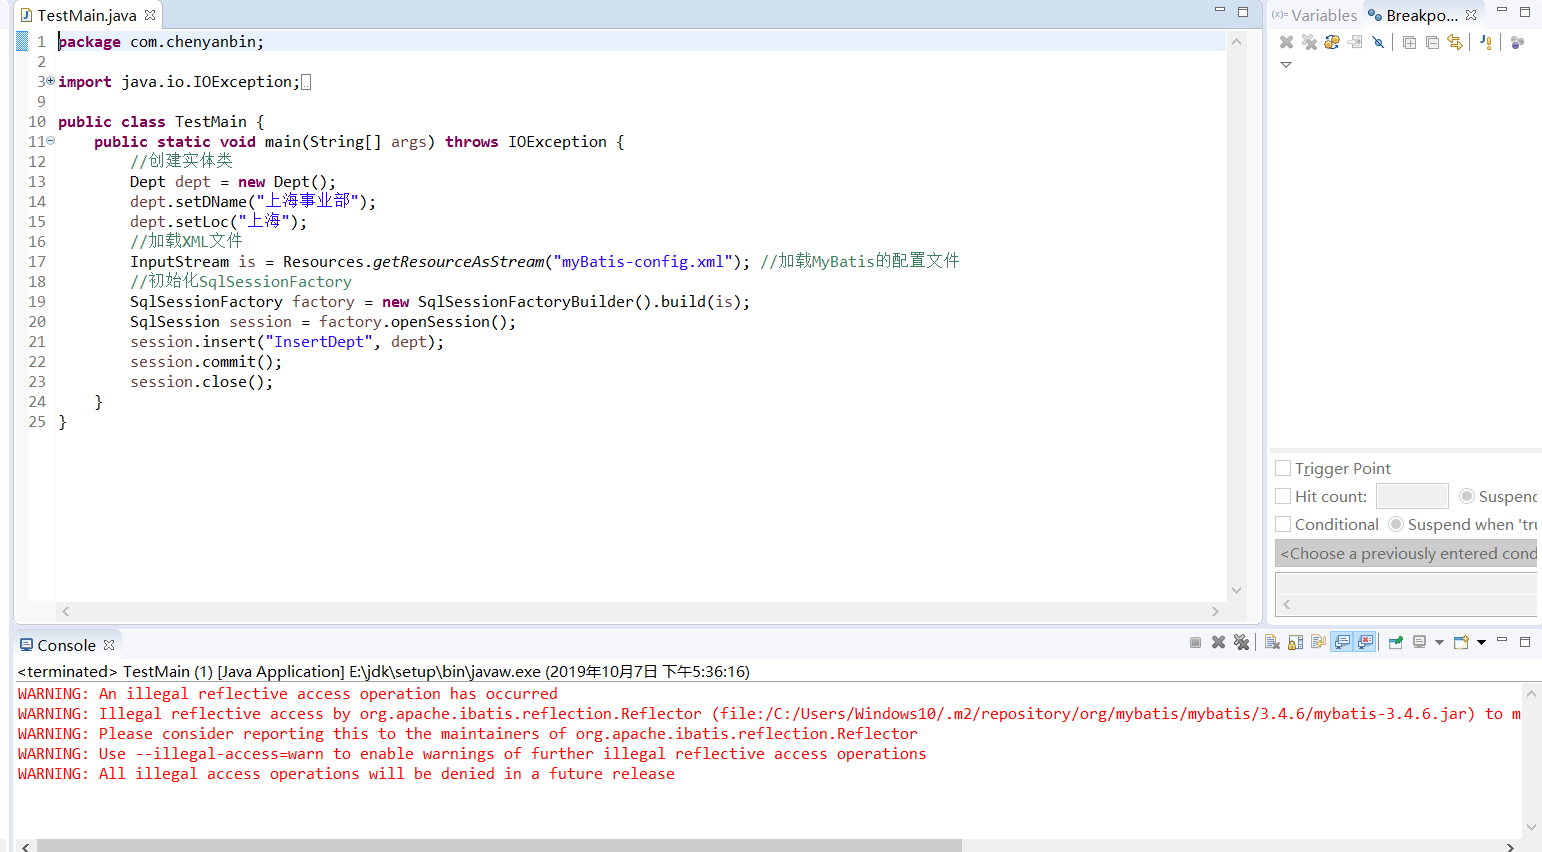Click the editor vertical scrollbar up arrow
The image size is (1542, 852).
(x=1236, y=42)
